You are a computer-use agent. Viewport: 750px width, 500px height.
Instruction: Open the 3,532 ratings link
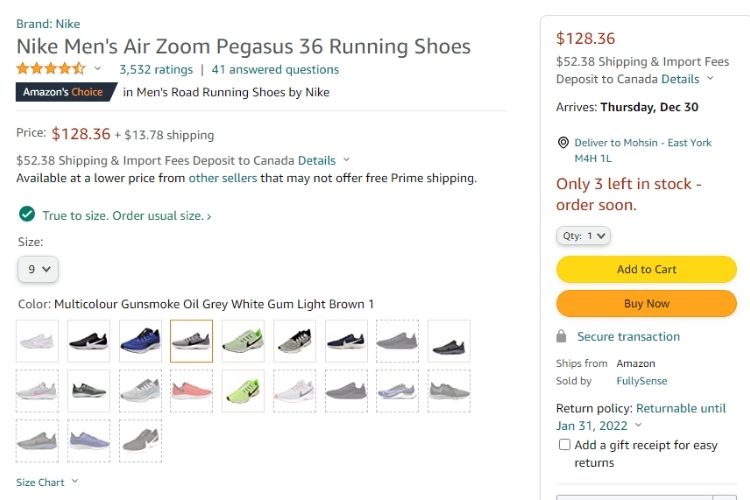pyautogui.click(x=155, y=70)
